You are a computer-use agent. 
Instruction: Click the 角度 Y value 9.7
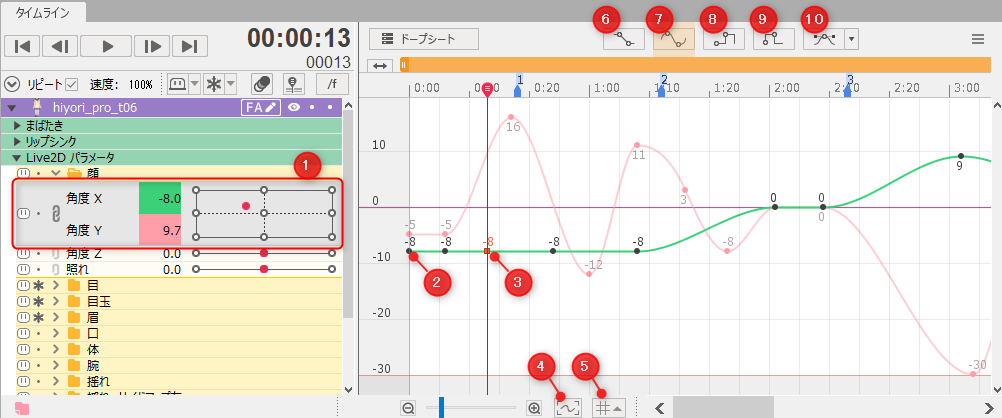[160, 230]
